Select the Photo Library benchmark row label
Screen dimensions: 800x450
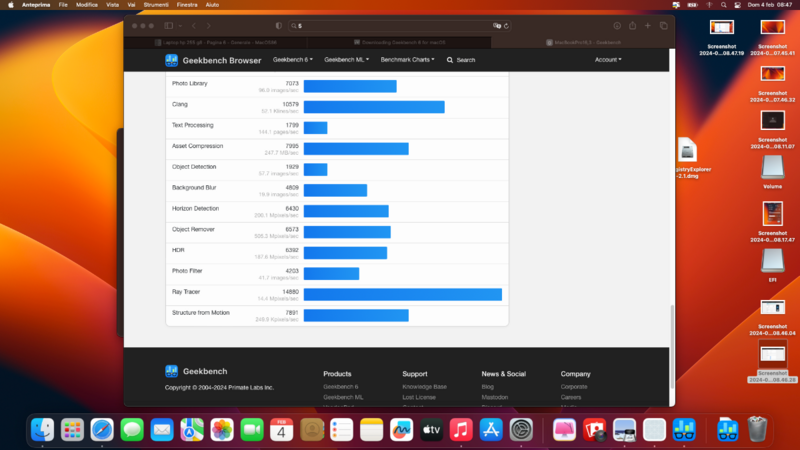[x=190, y=83]
